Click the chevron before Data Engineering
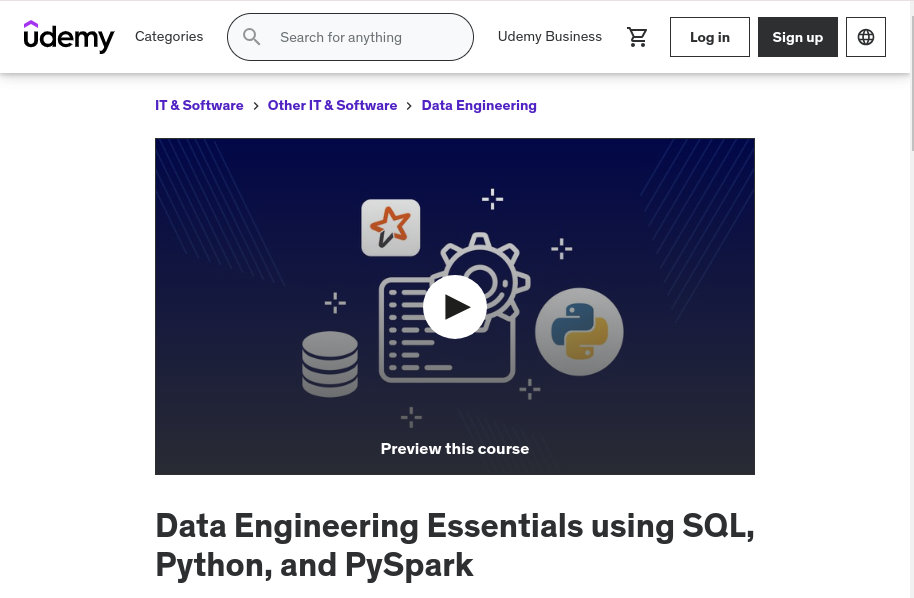 coord(409,105)
